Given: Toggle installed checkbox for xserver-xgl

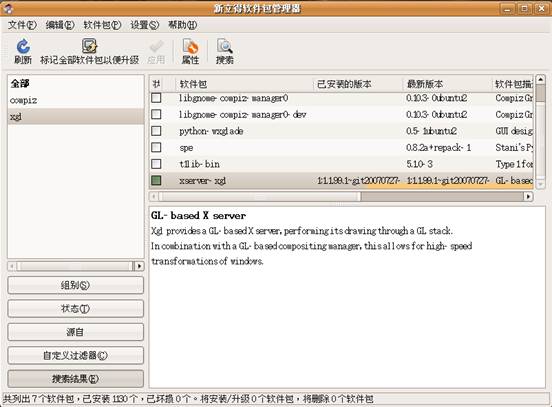Looking at the screenshot, I should coord(156,180).
